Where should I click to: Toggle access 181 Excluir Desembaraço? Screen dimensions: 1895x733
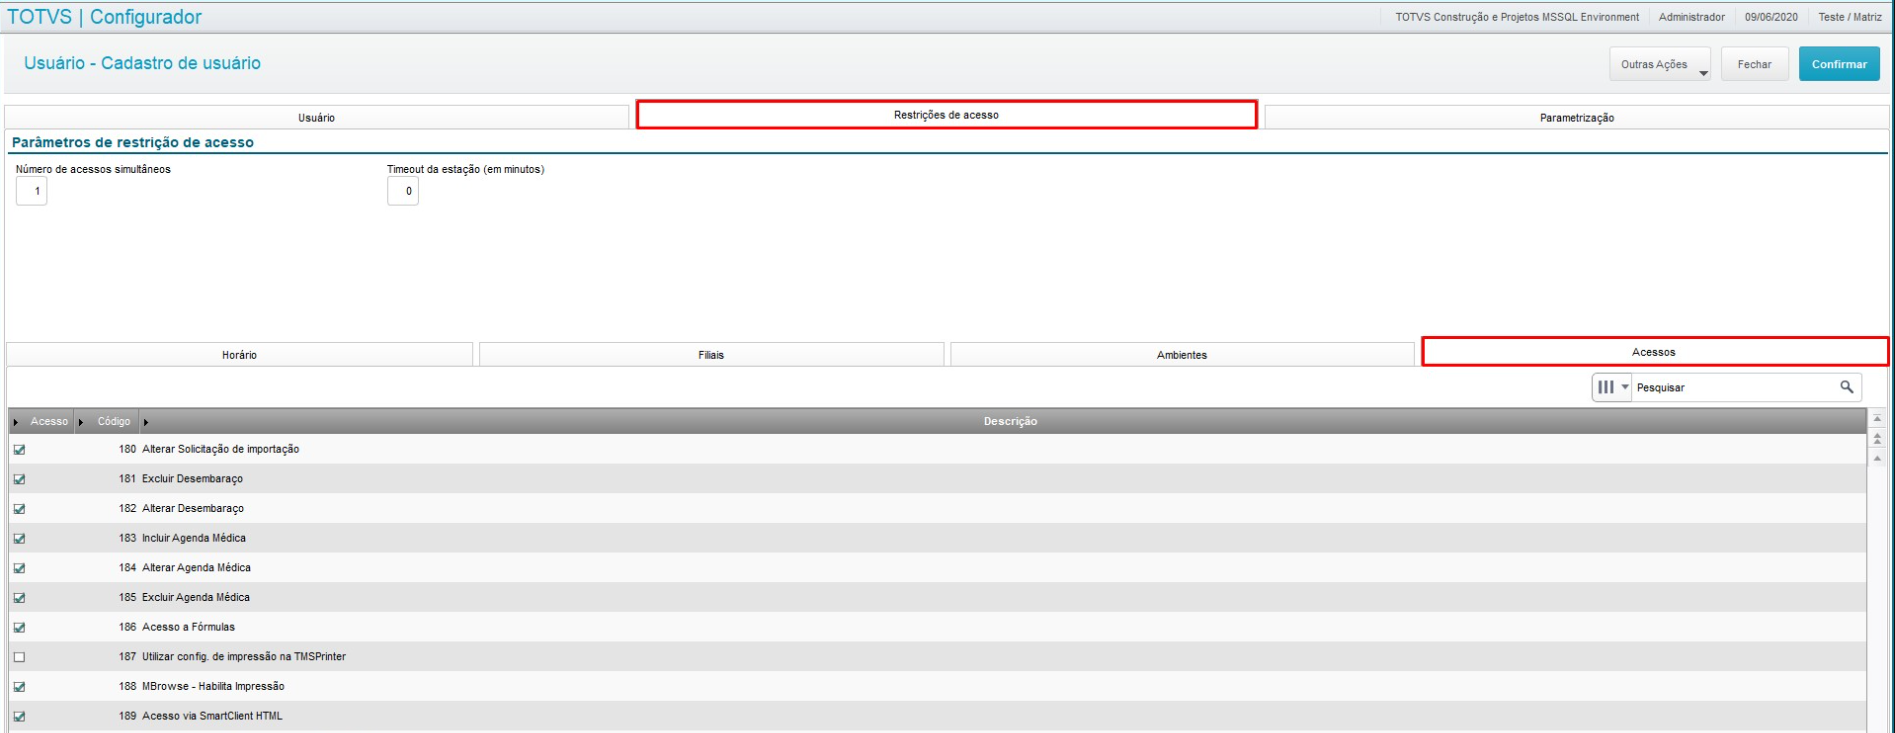(19, 479)
